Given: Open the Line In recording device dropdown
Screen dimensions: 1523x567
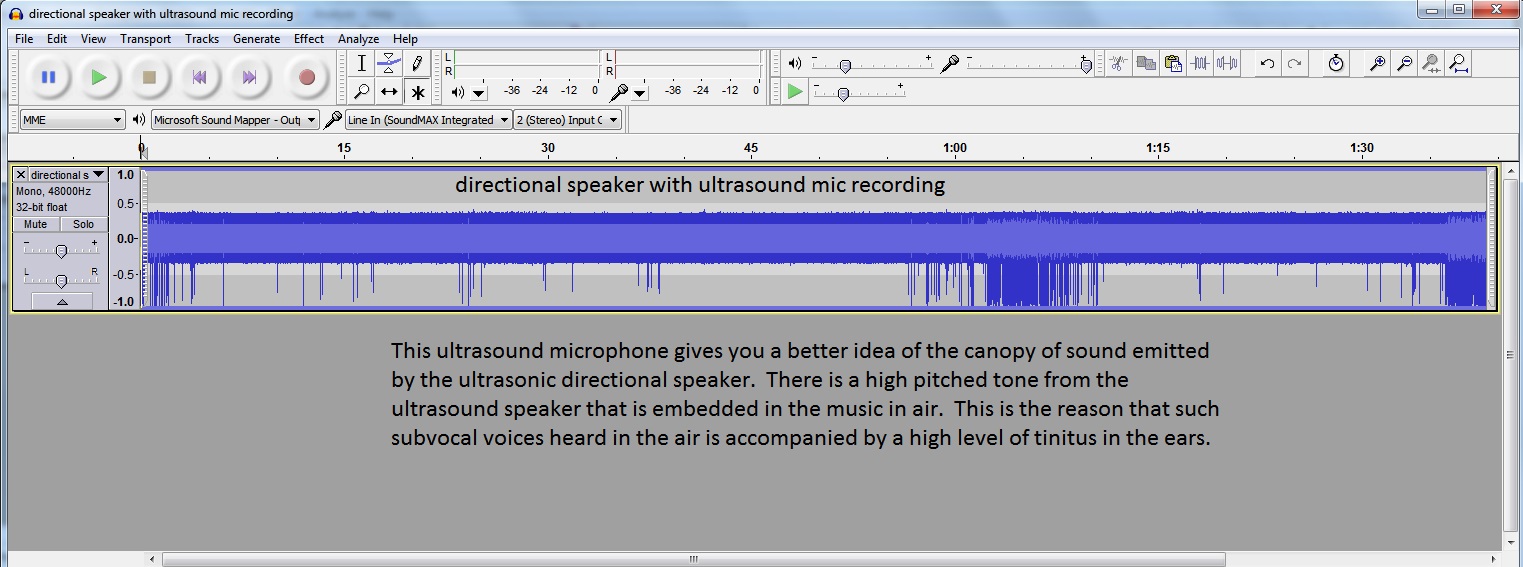Looking at the screenshot, I should pos(428,120).
